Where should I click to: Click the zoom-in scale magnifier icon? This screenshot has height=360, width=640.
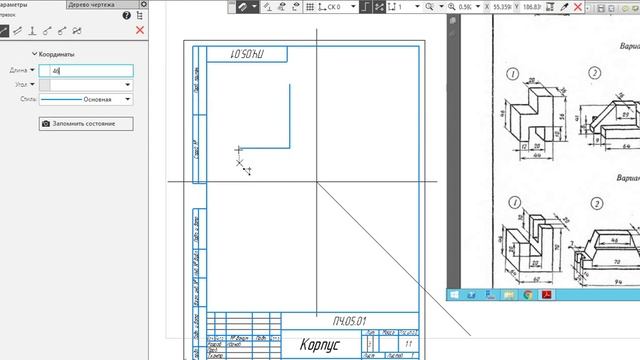coord(452,7)
